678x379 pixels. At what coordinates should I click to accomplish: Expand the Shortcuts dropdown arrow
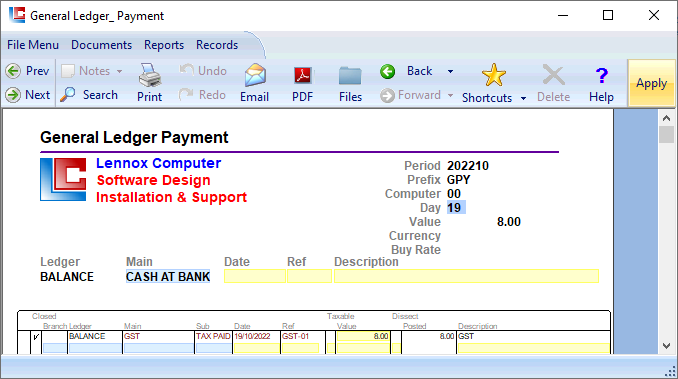click(523, 98)
